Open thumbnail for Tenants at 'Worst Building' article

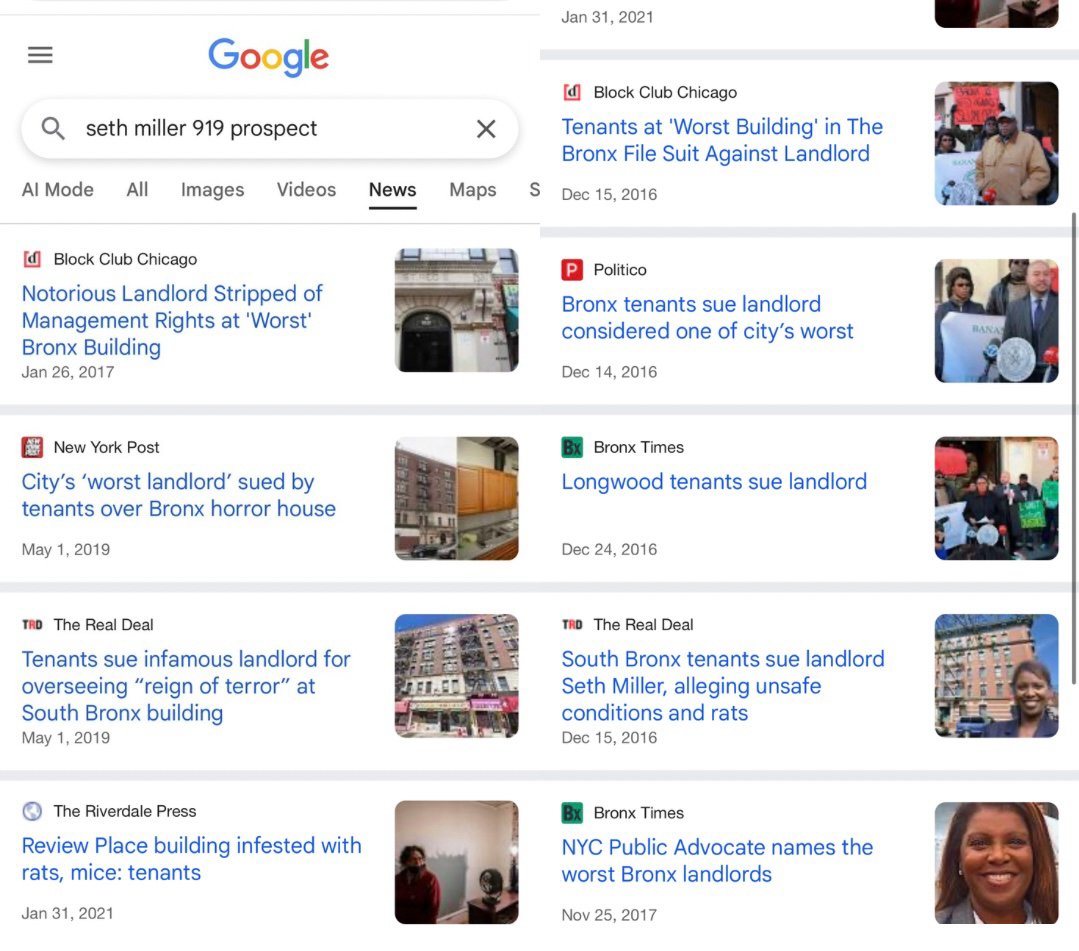996,143
